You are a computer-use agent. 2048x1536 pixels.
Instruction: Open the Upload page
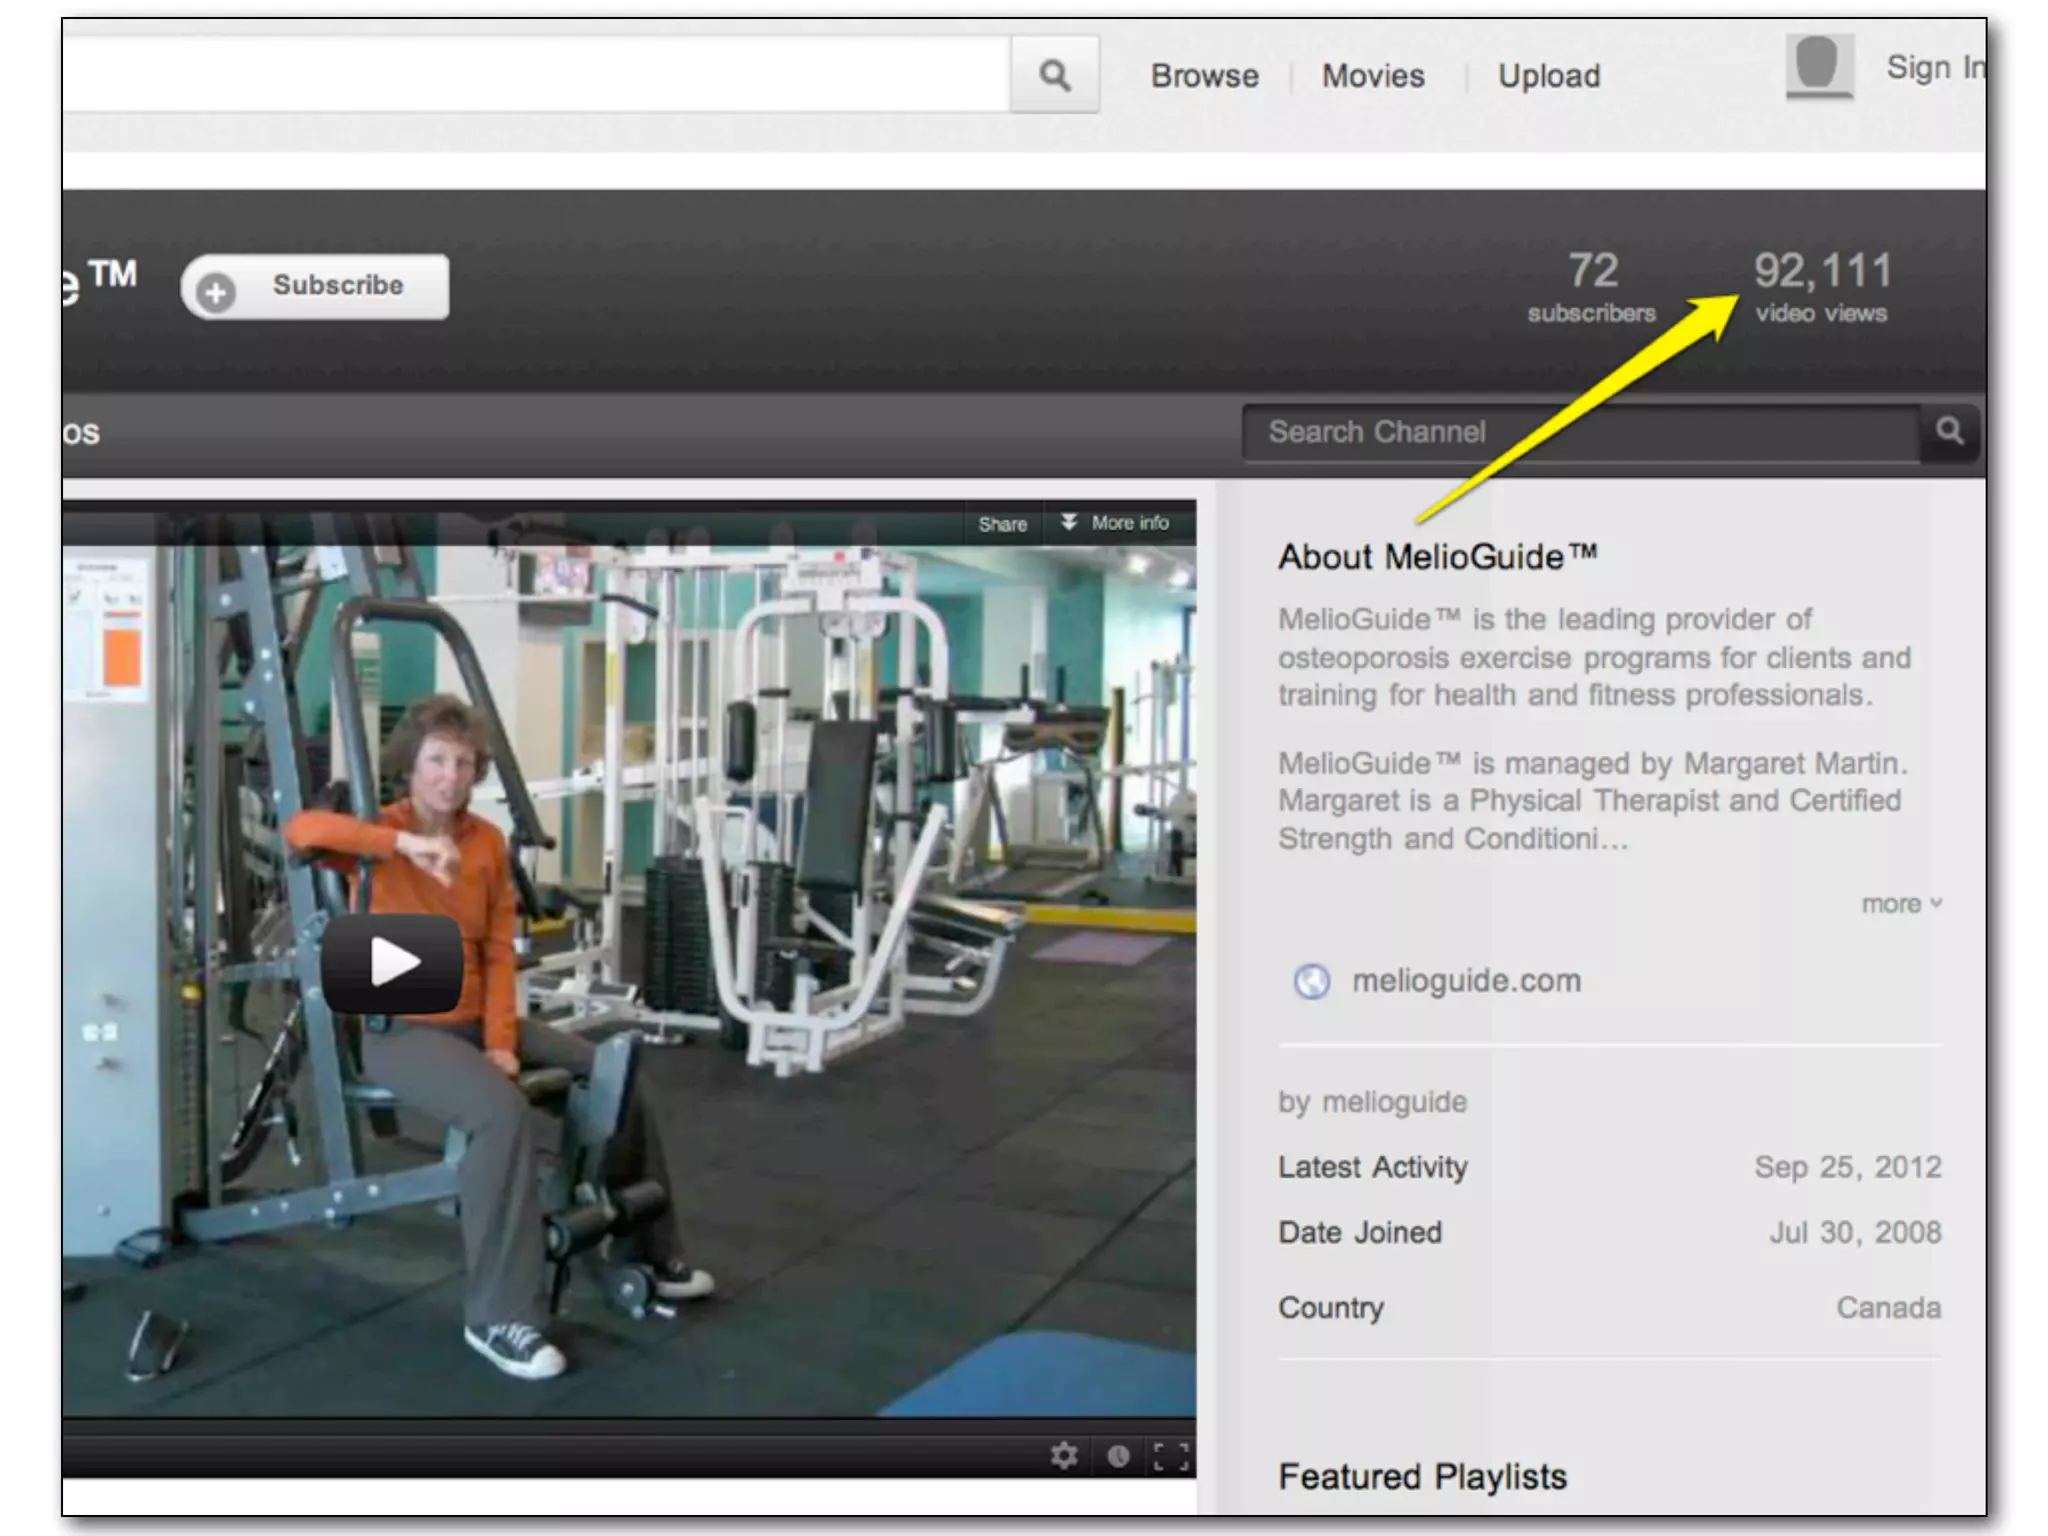(1548, 76)
